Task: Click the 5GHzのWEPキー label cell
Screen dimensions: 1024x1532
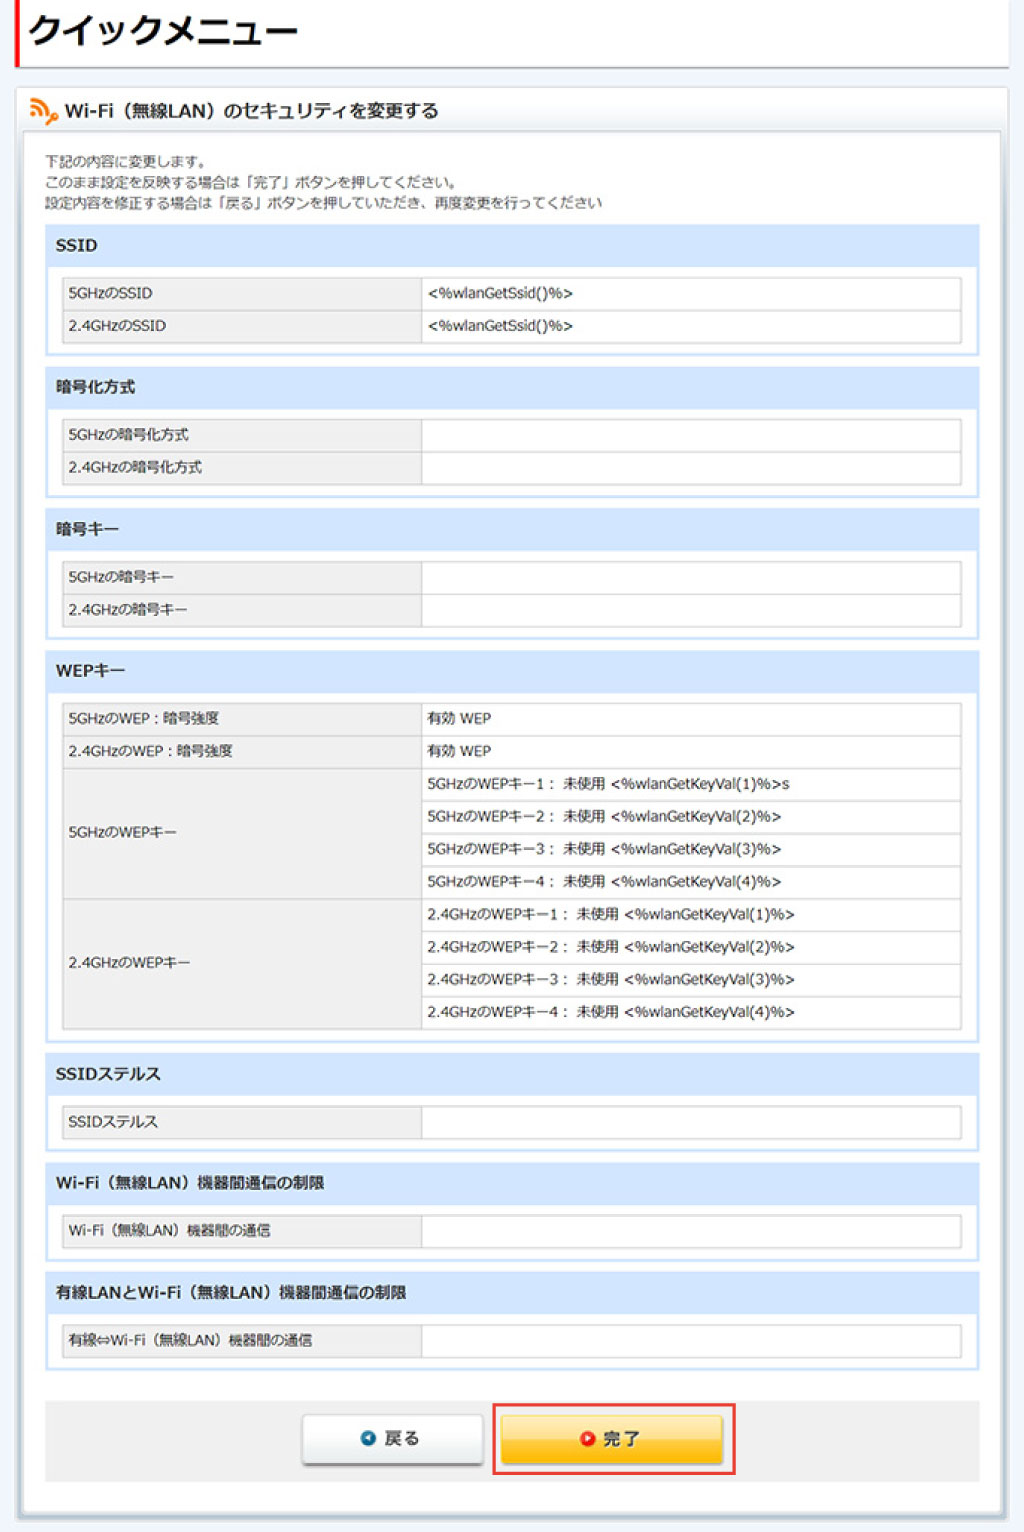Action: [x=241, y=833]
